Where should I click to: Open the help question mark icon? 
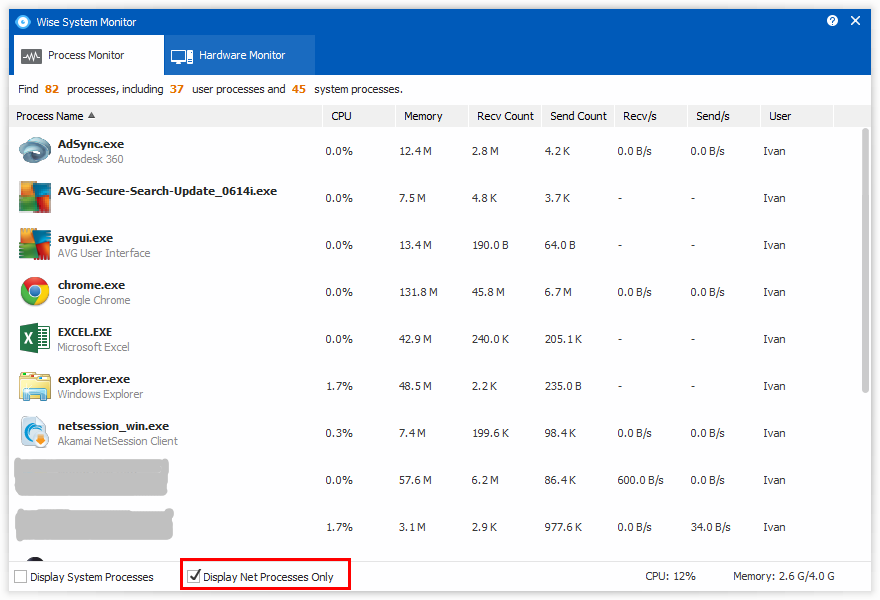(832, 21)
